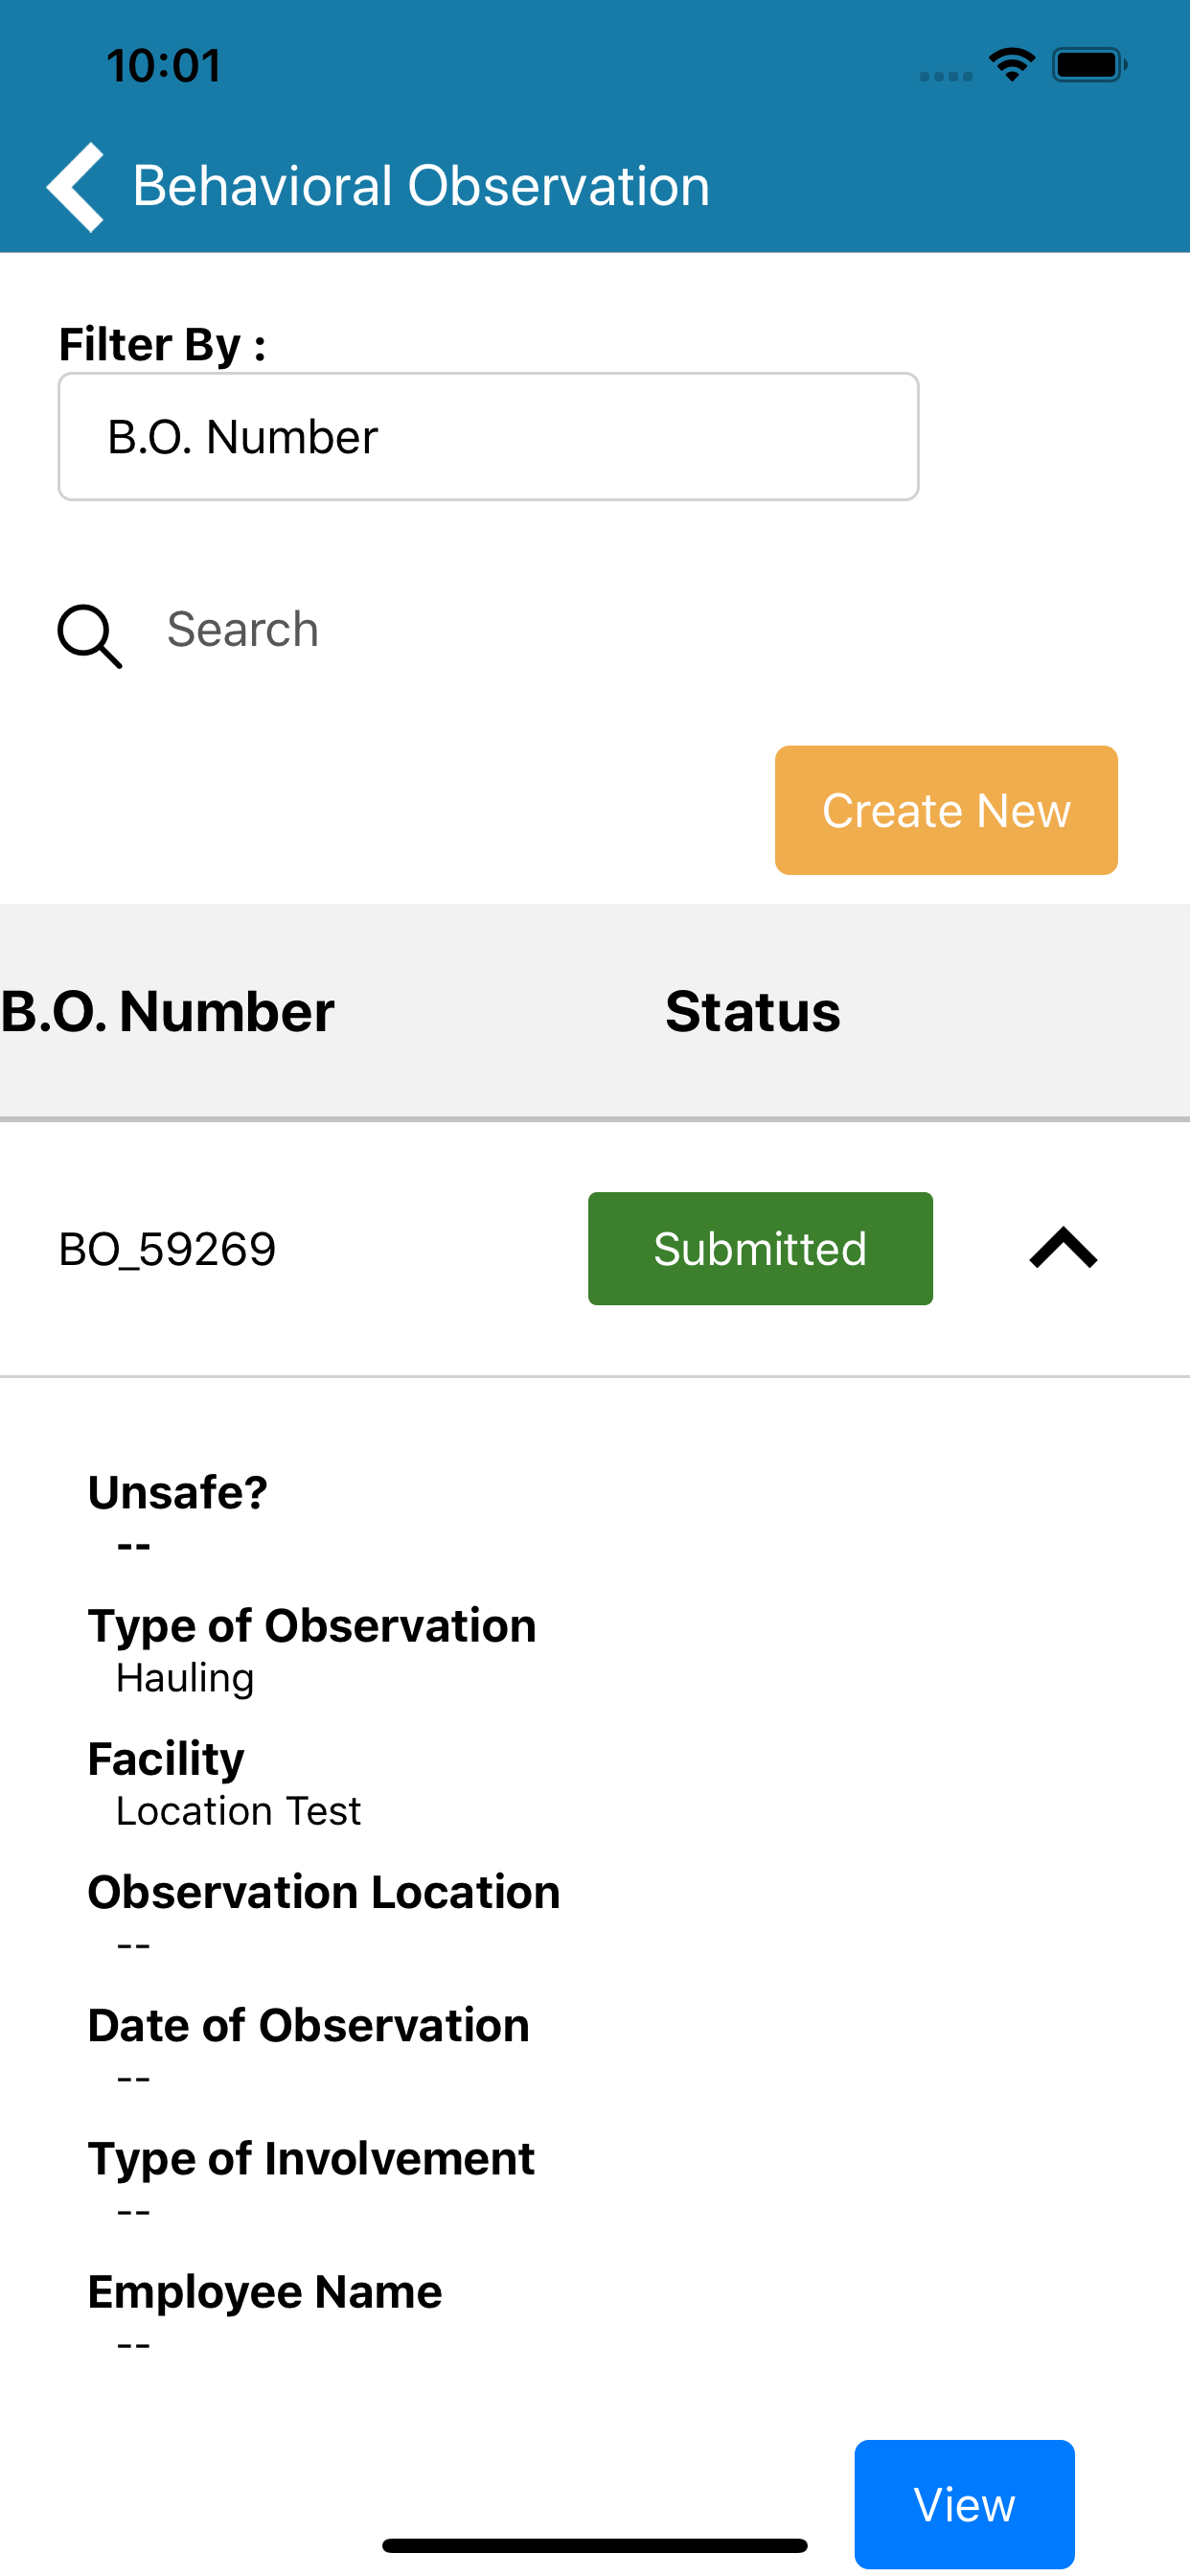The image size is (1190, 2576).
Task: Tap the Location Test facility value
Action: coord(238,1811)
